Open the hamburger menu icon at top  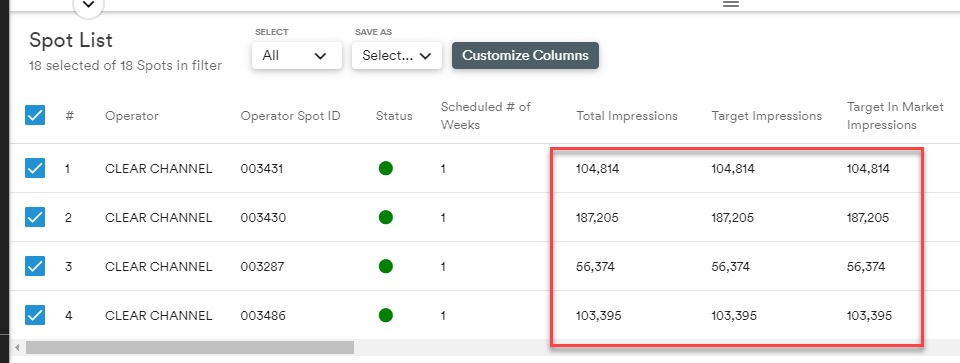[x=731, y=4]
